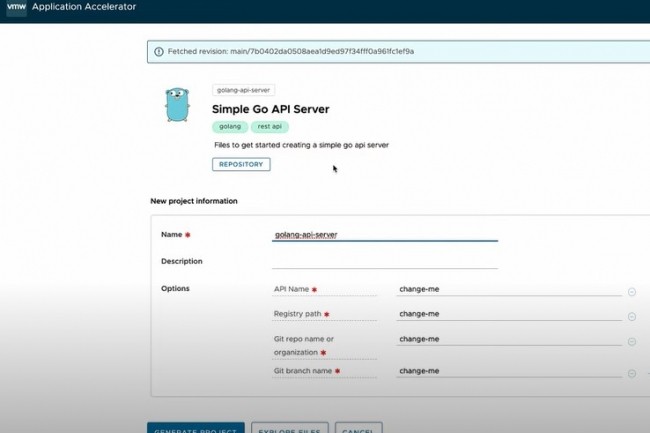Screen dimensions: 650x433
Task: Edit the Git branch name value field
Action: click(509, 371)
